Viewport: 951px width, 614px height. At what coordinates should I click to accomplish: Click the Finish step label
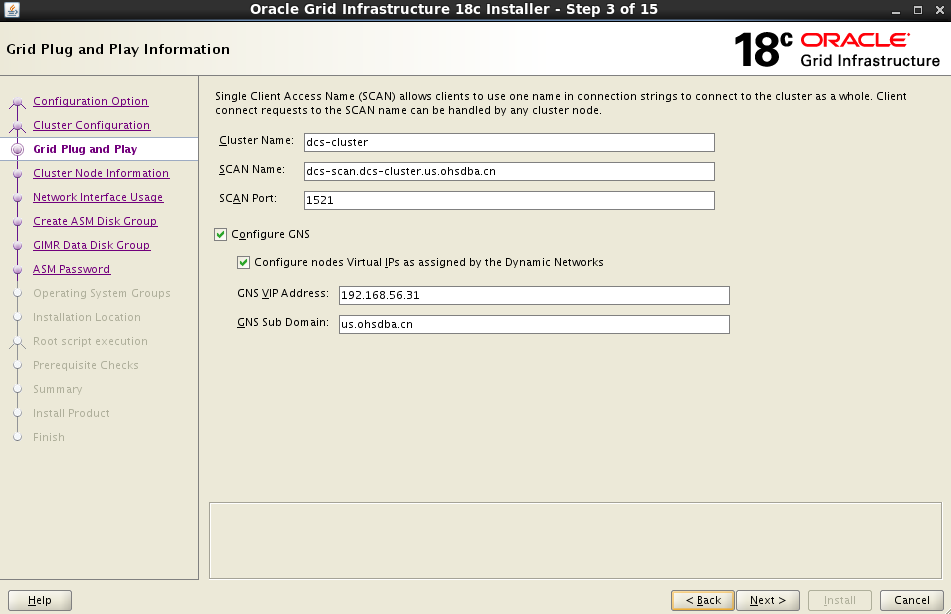pyautogui.click(x=49, y=437)
